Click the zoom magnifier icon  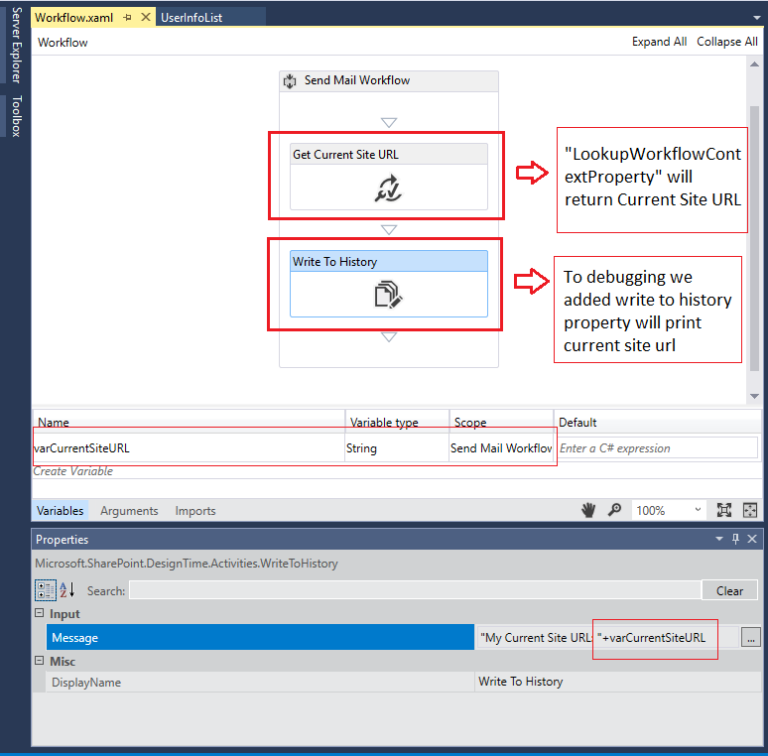pyautogui.click(x=614, y=510)
